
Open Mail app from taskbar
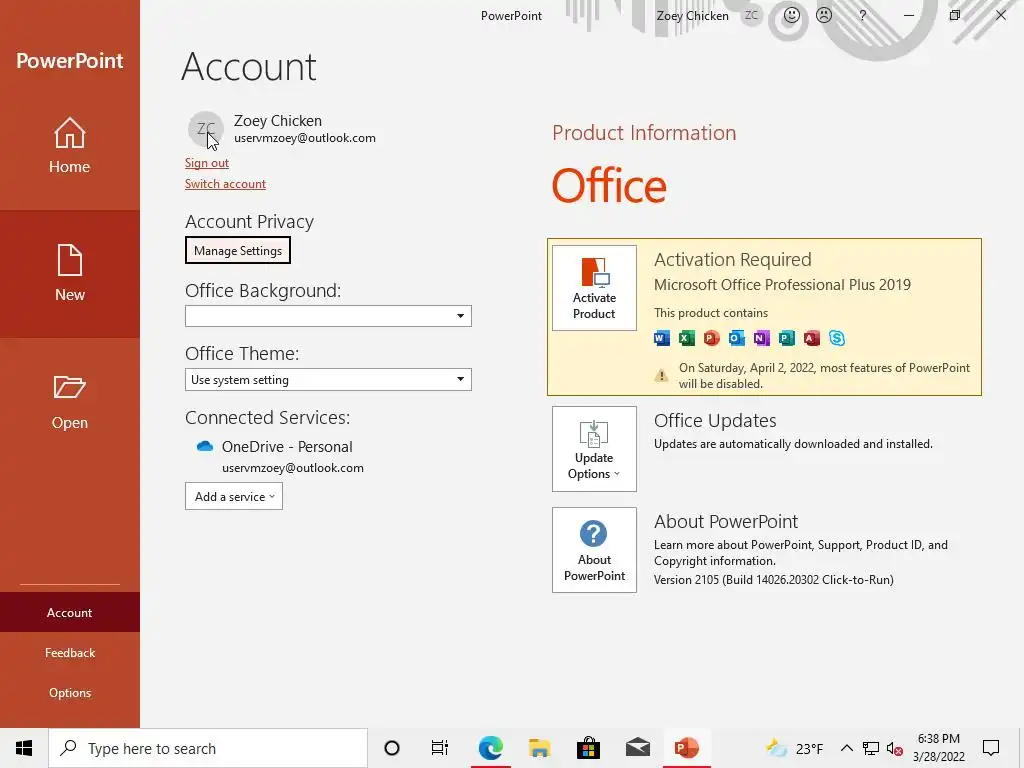pyautogui.click(x=637, y=748)
